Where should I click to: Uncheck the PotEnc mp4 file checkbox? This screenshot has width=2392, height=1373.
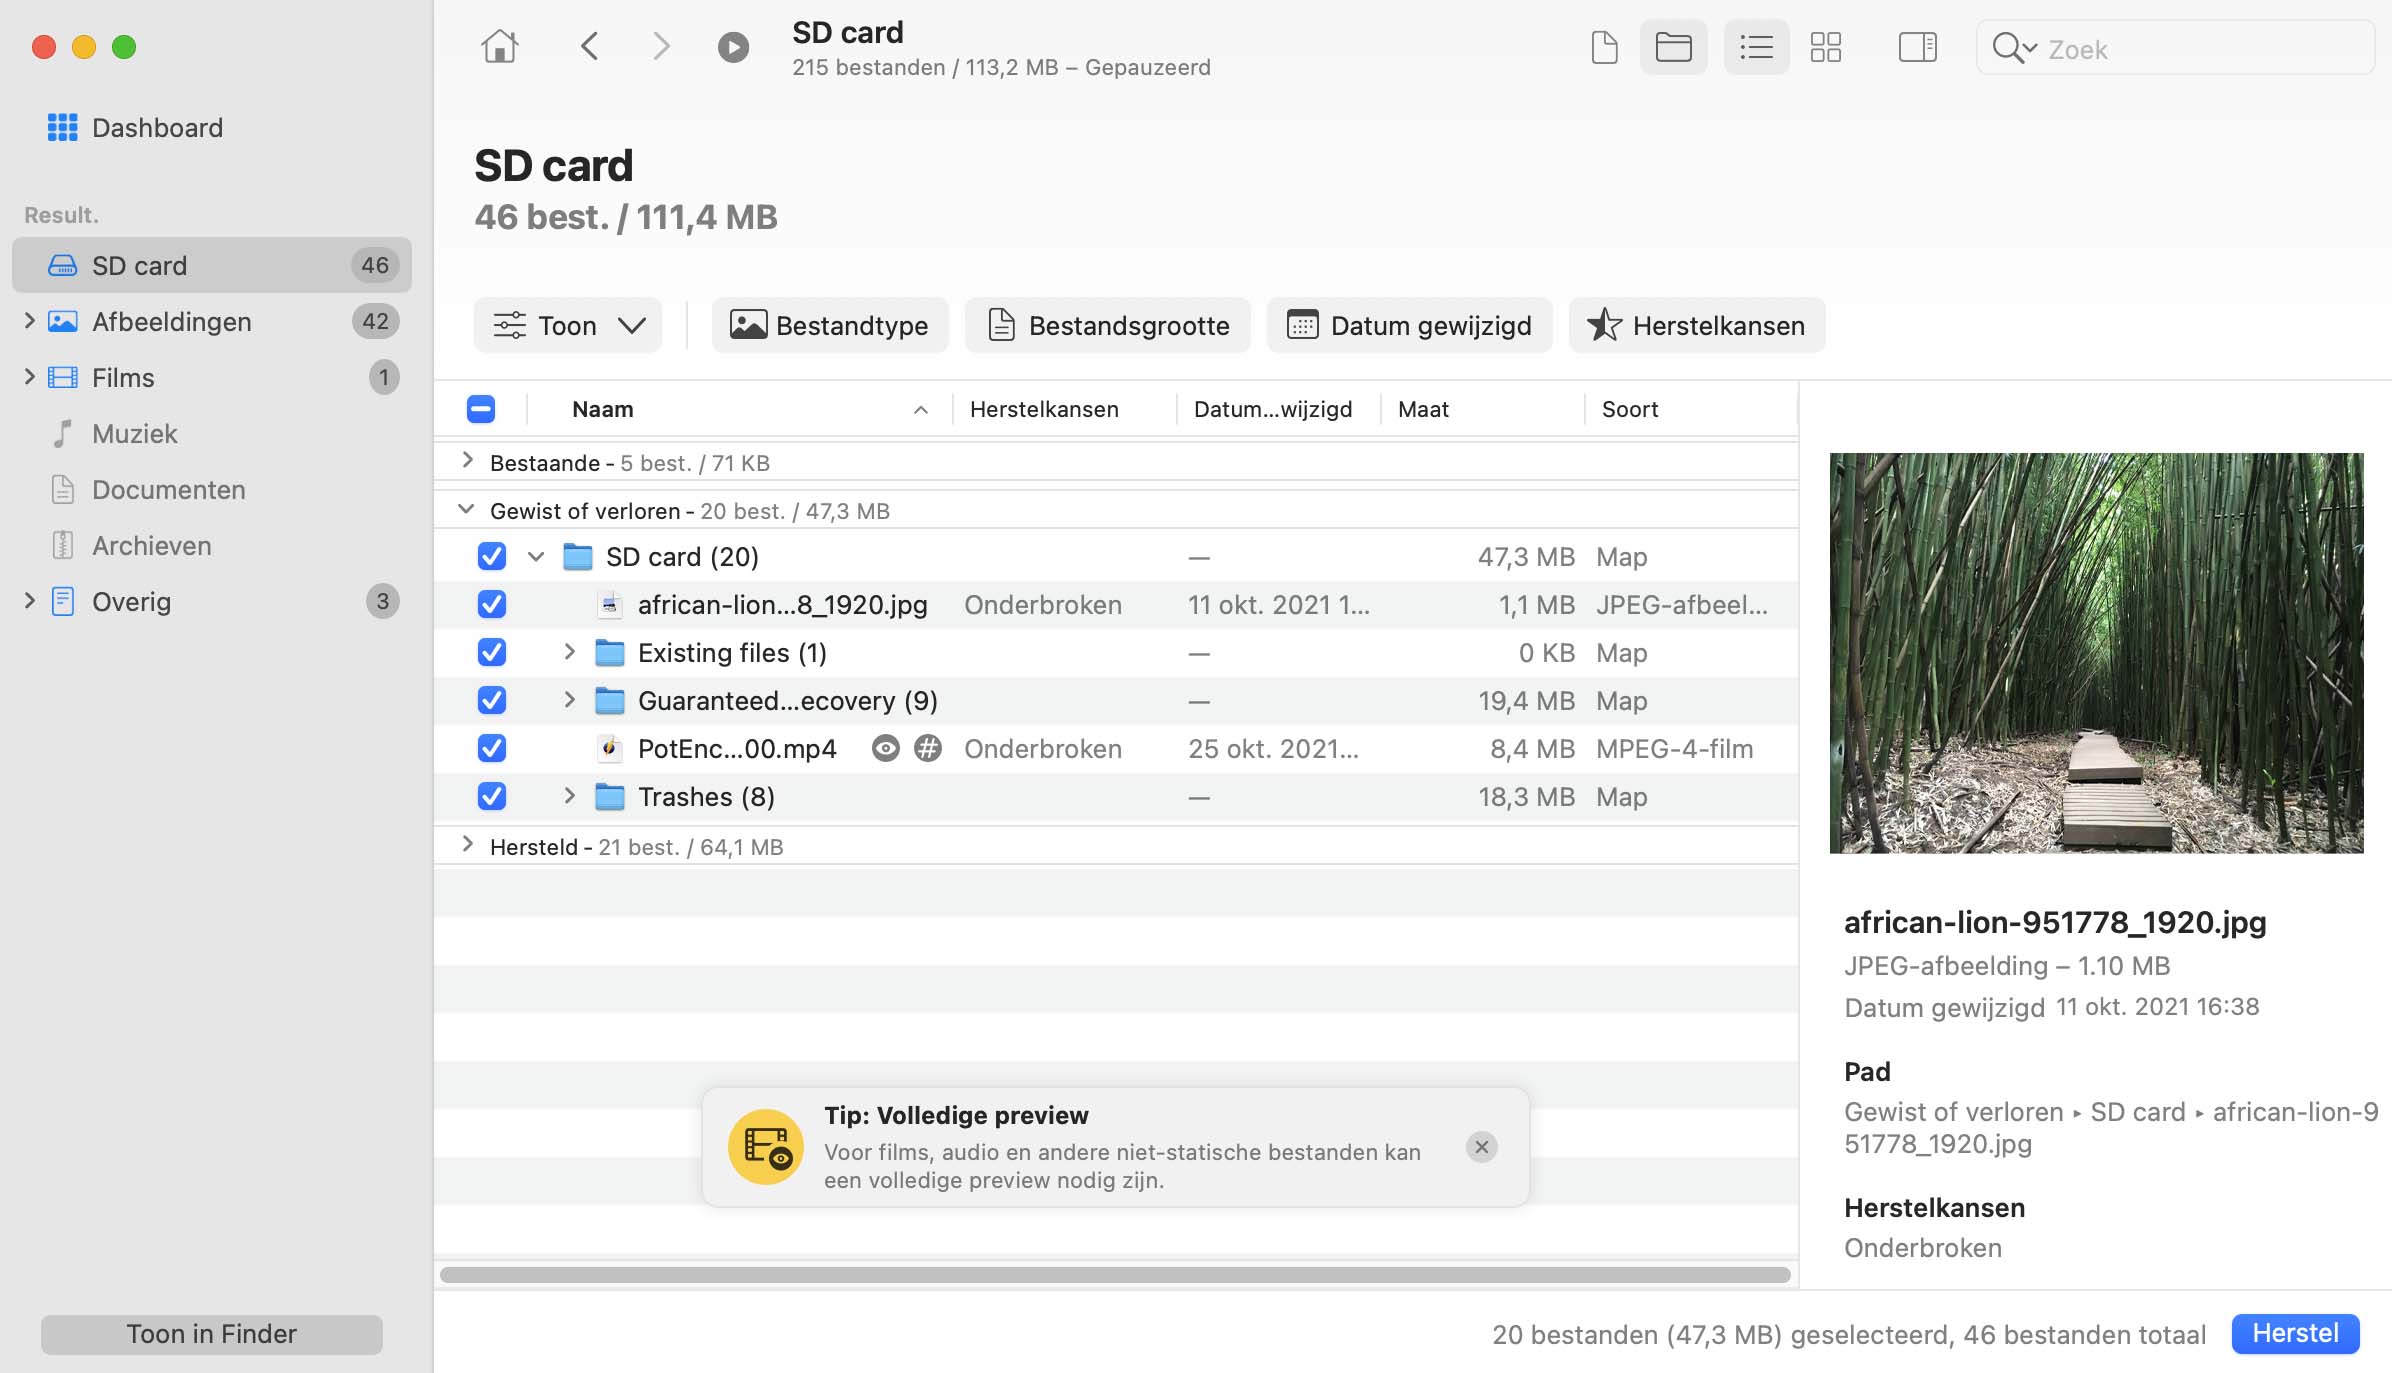pyautogui.click(x=492, y=748)
